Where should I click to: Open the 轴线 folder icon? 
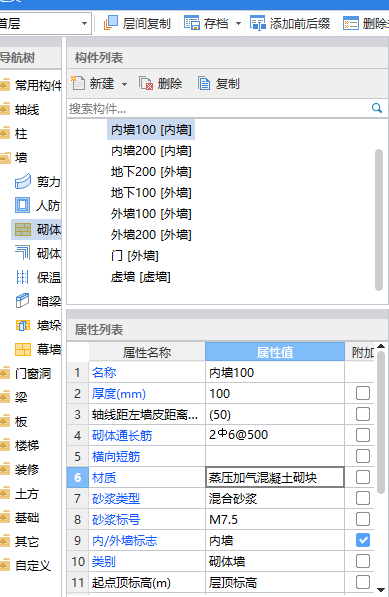tap(5, 110)
